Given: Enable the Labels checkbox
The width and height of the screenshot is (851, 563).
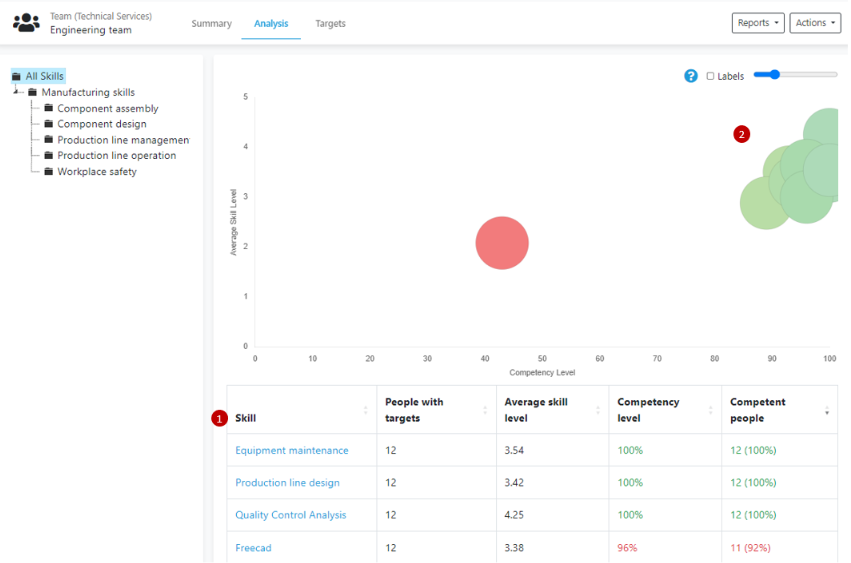Looking at the screenshot, I should point(710,76).
